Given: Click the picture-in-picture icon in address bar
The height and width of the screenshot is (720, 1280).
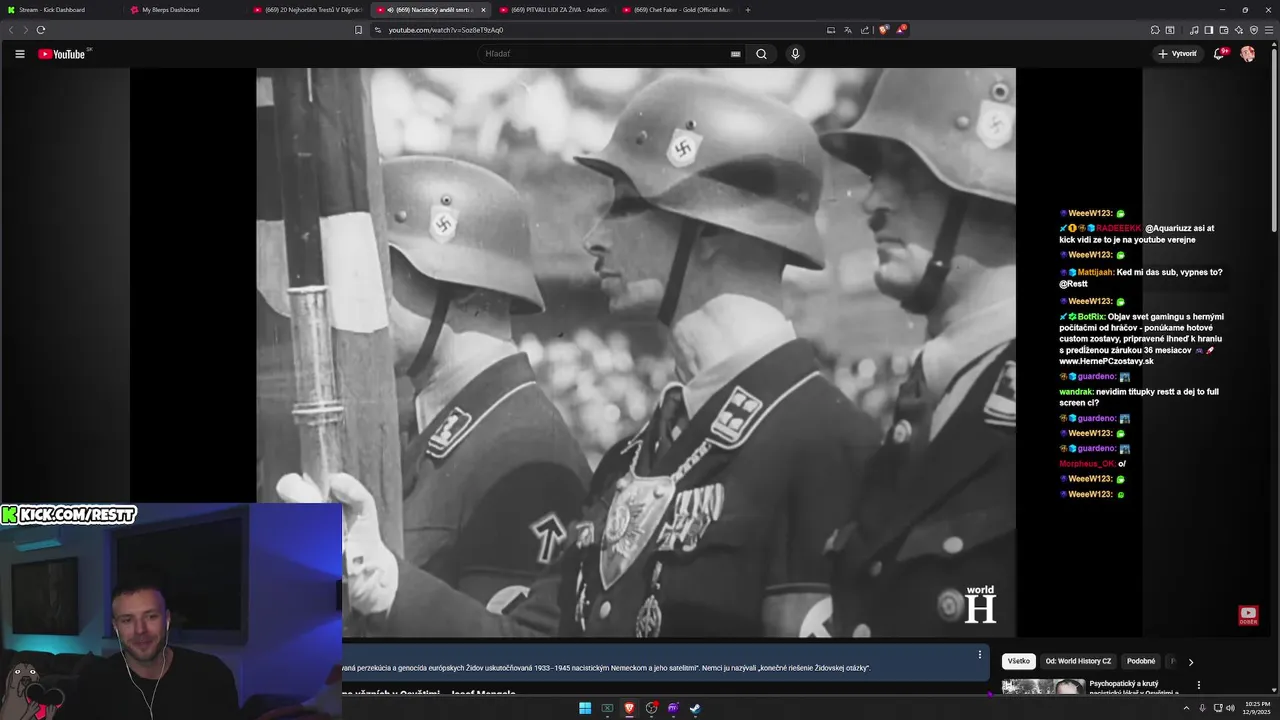Looking at the screenshot, I should pyautogui.click(x=831, y=30).
